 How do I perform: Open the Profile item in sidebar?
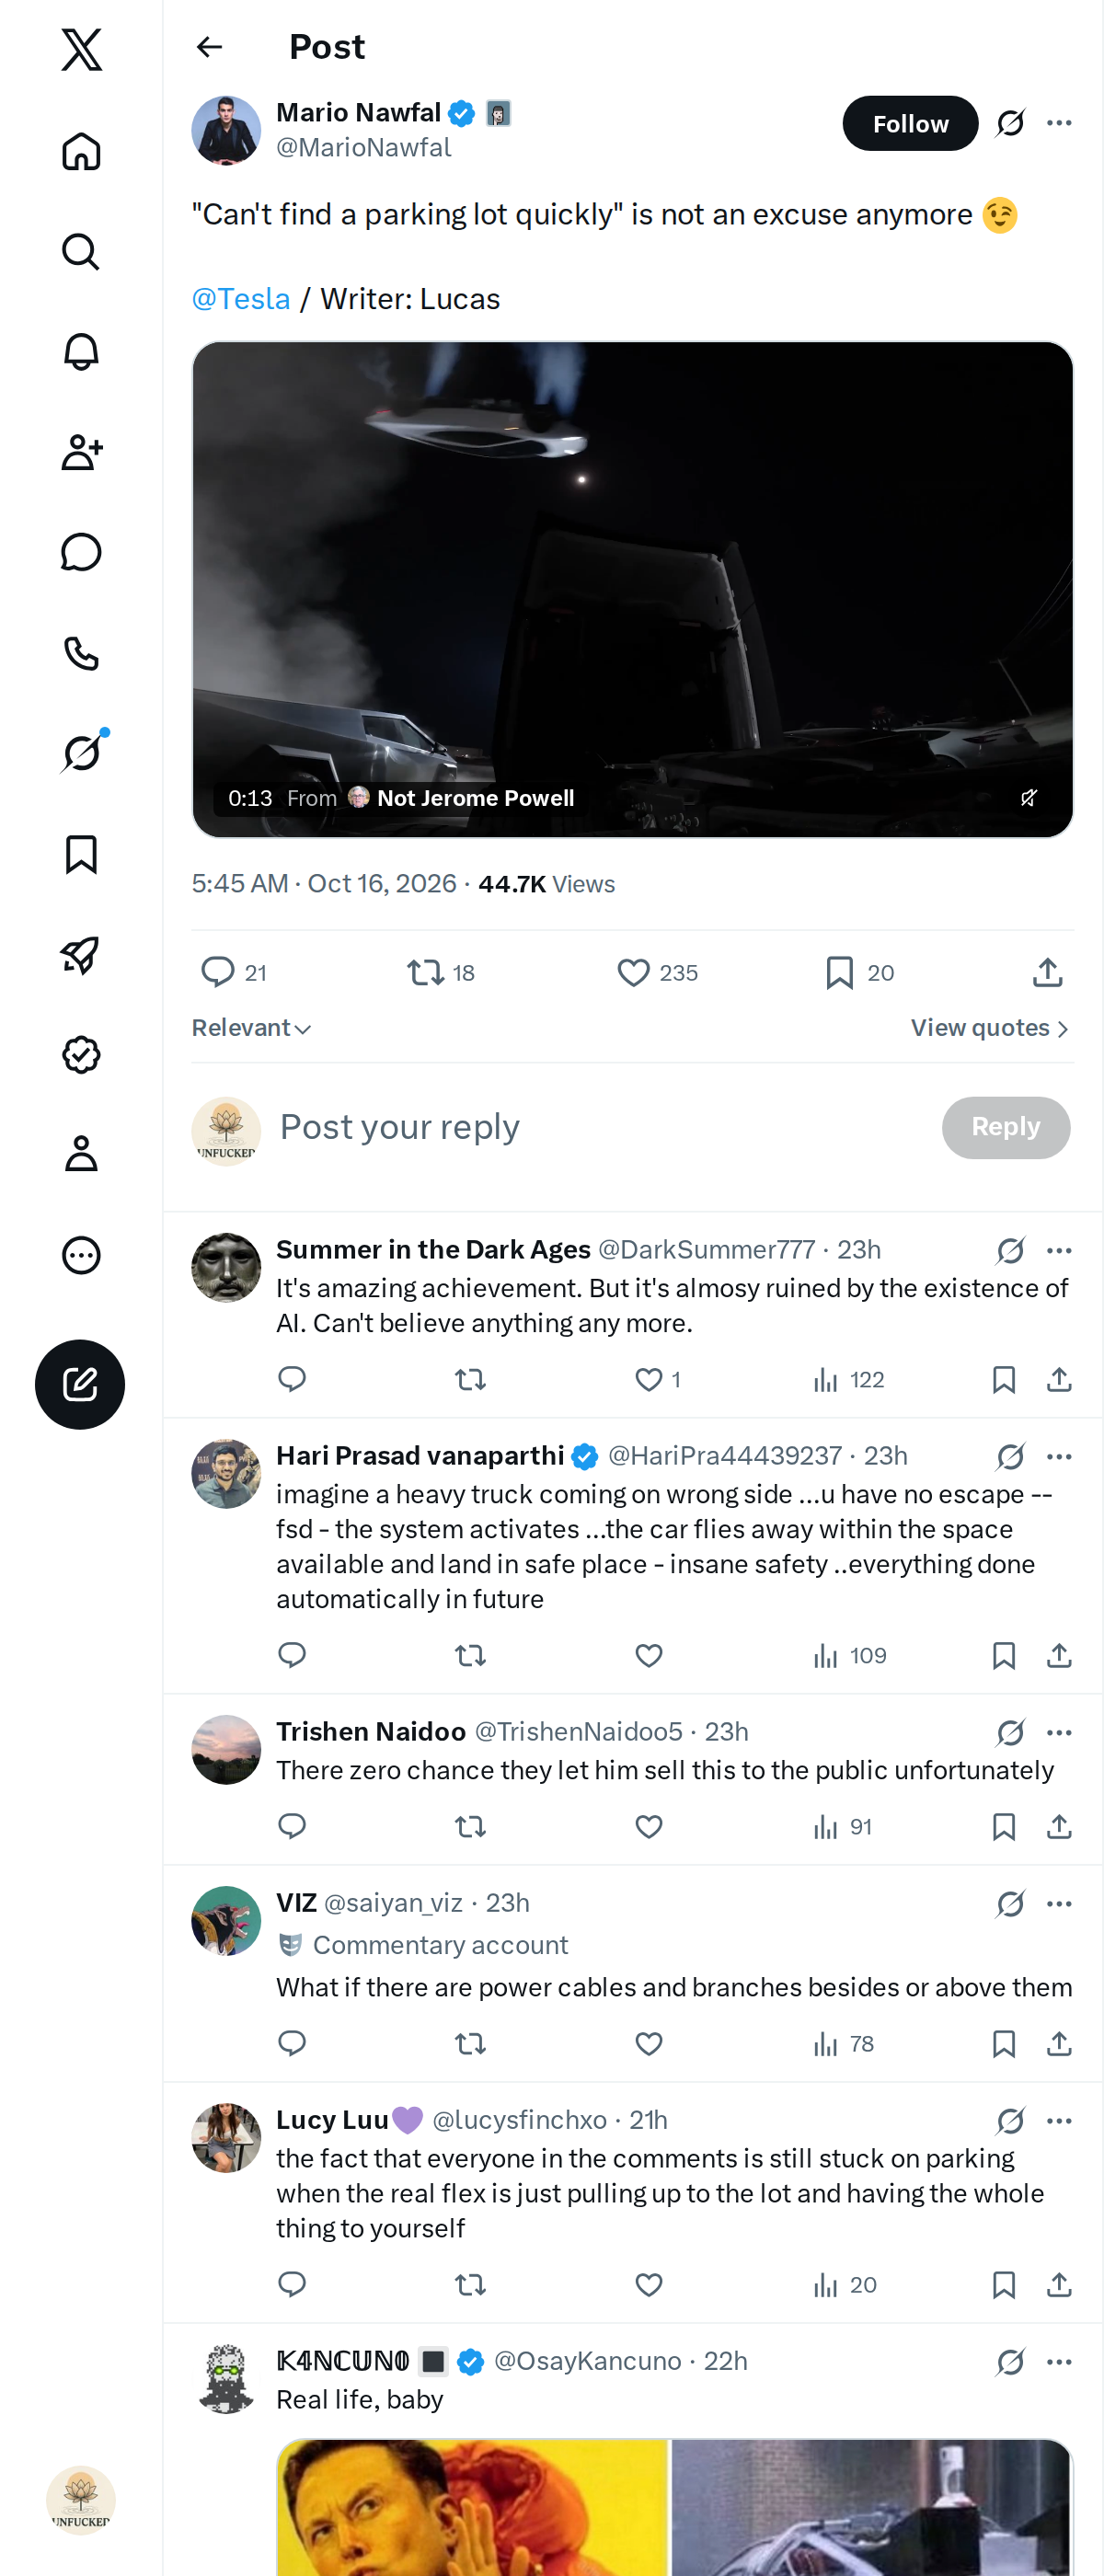click(x=81, y=1154)
